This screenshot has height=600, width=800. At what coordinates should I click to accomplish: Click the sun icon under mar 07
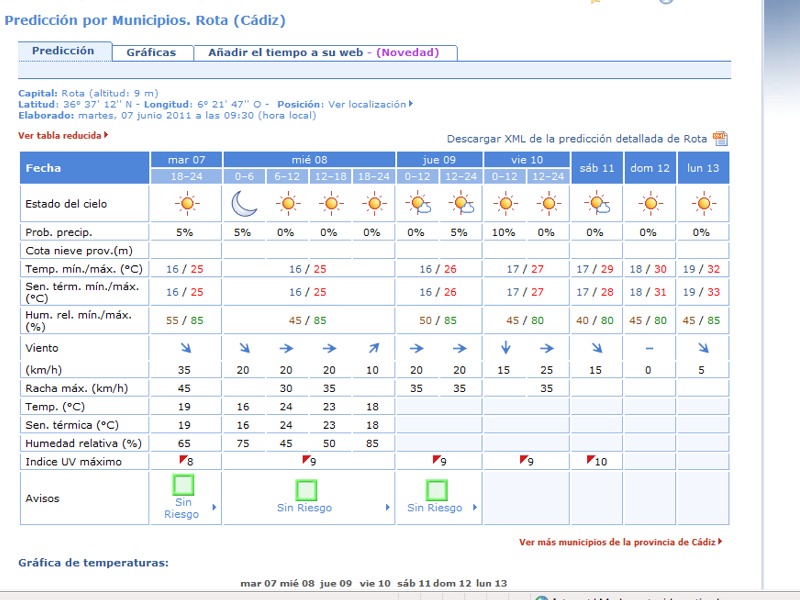tap(186, 204)
